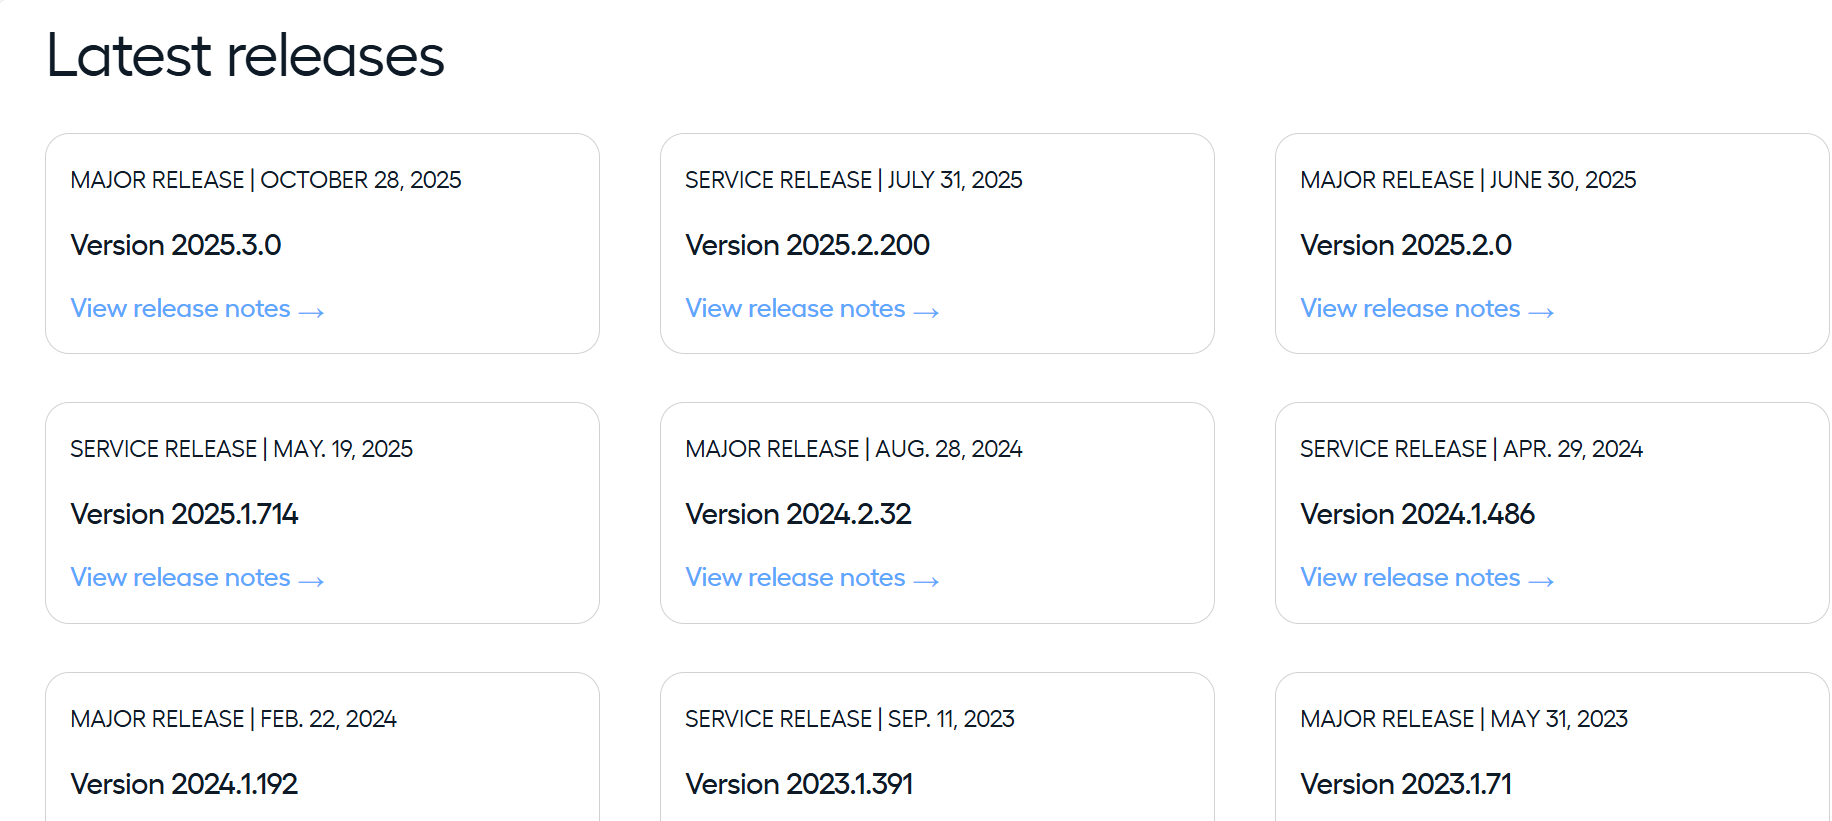
Task: Click the 'Version 2025.3.0' heading text
Action: 176,245
